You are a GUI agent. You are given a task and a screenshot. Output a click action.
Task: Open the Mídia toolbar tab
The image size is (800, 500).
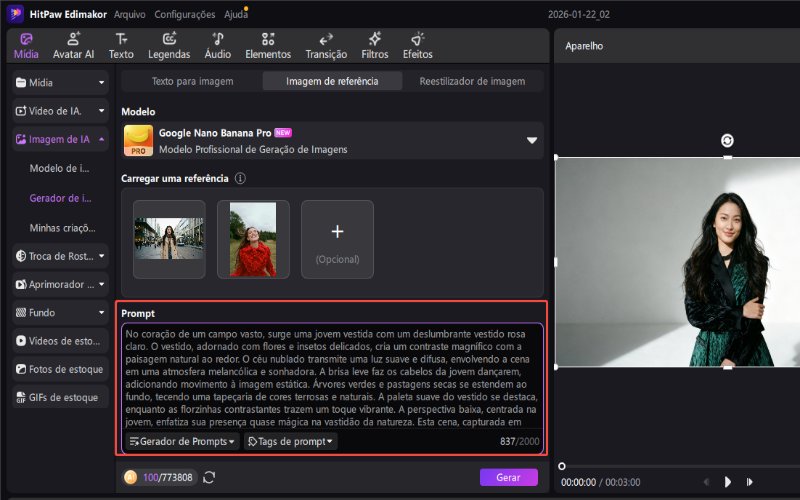click(x=26, y=46)
